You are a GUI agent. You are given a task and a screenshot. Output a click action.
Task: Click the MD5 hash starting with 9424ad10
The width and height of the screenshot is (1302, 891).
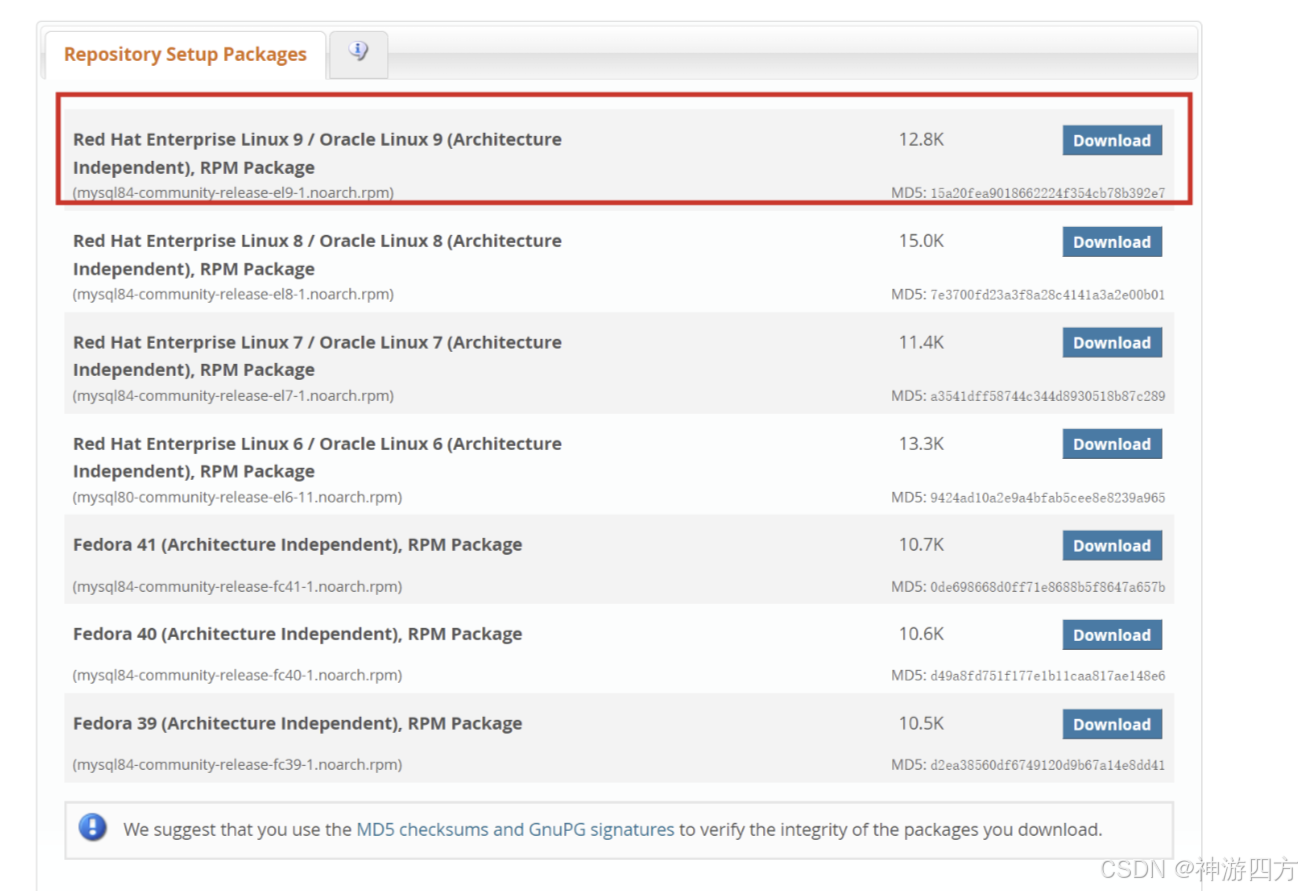[x=1047, y=497]
